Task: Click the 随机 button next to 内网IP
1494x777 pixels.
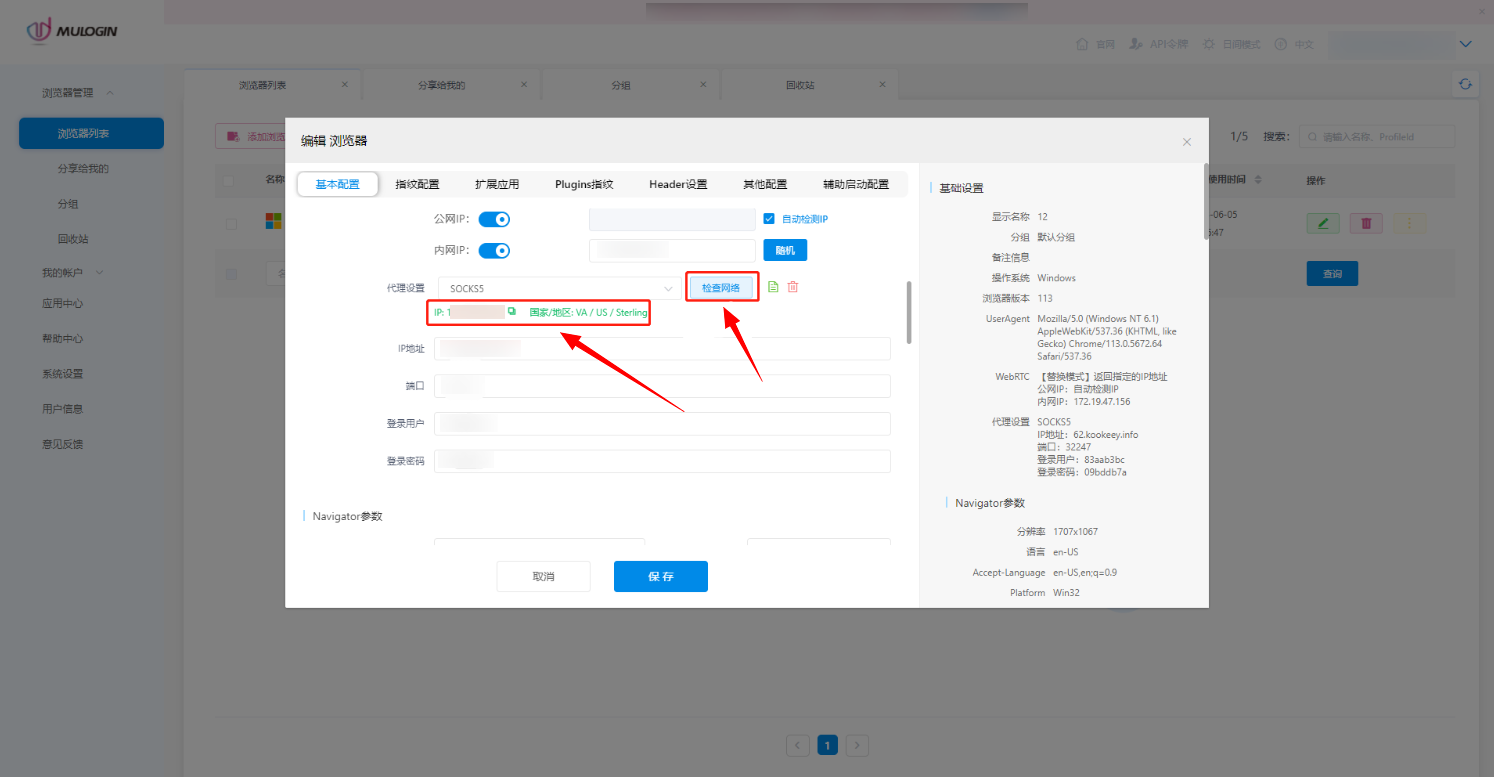Action: 785,250
